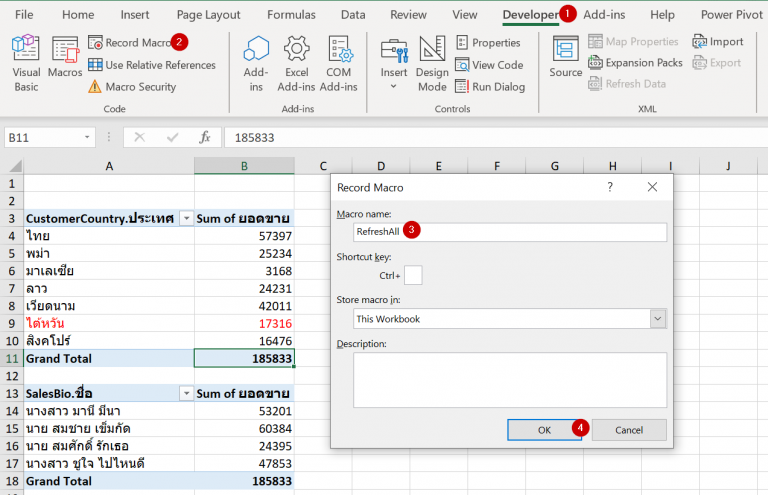Screen dimensions: 768x495
Task: Open the Insert Function dialog
Action: [x=205, y=138]
